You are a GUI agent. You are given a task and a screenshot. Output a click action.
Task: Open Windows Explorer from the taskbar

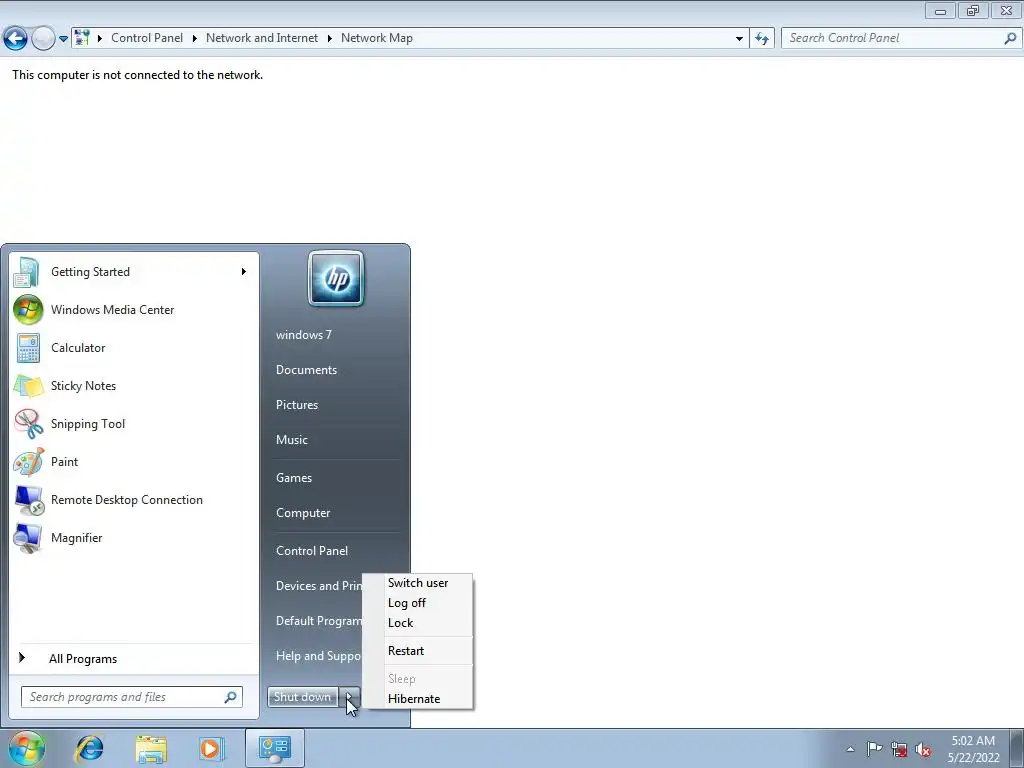(151, 748)
